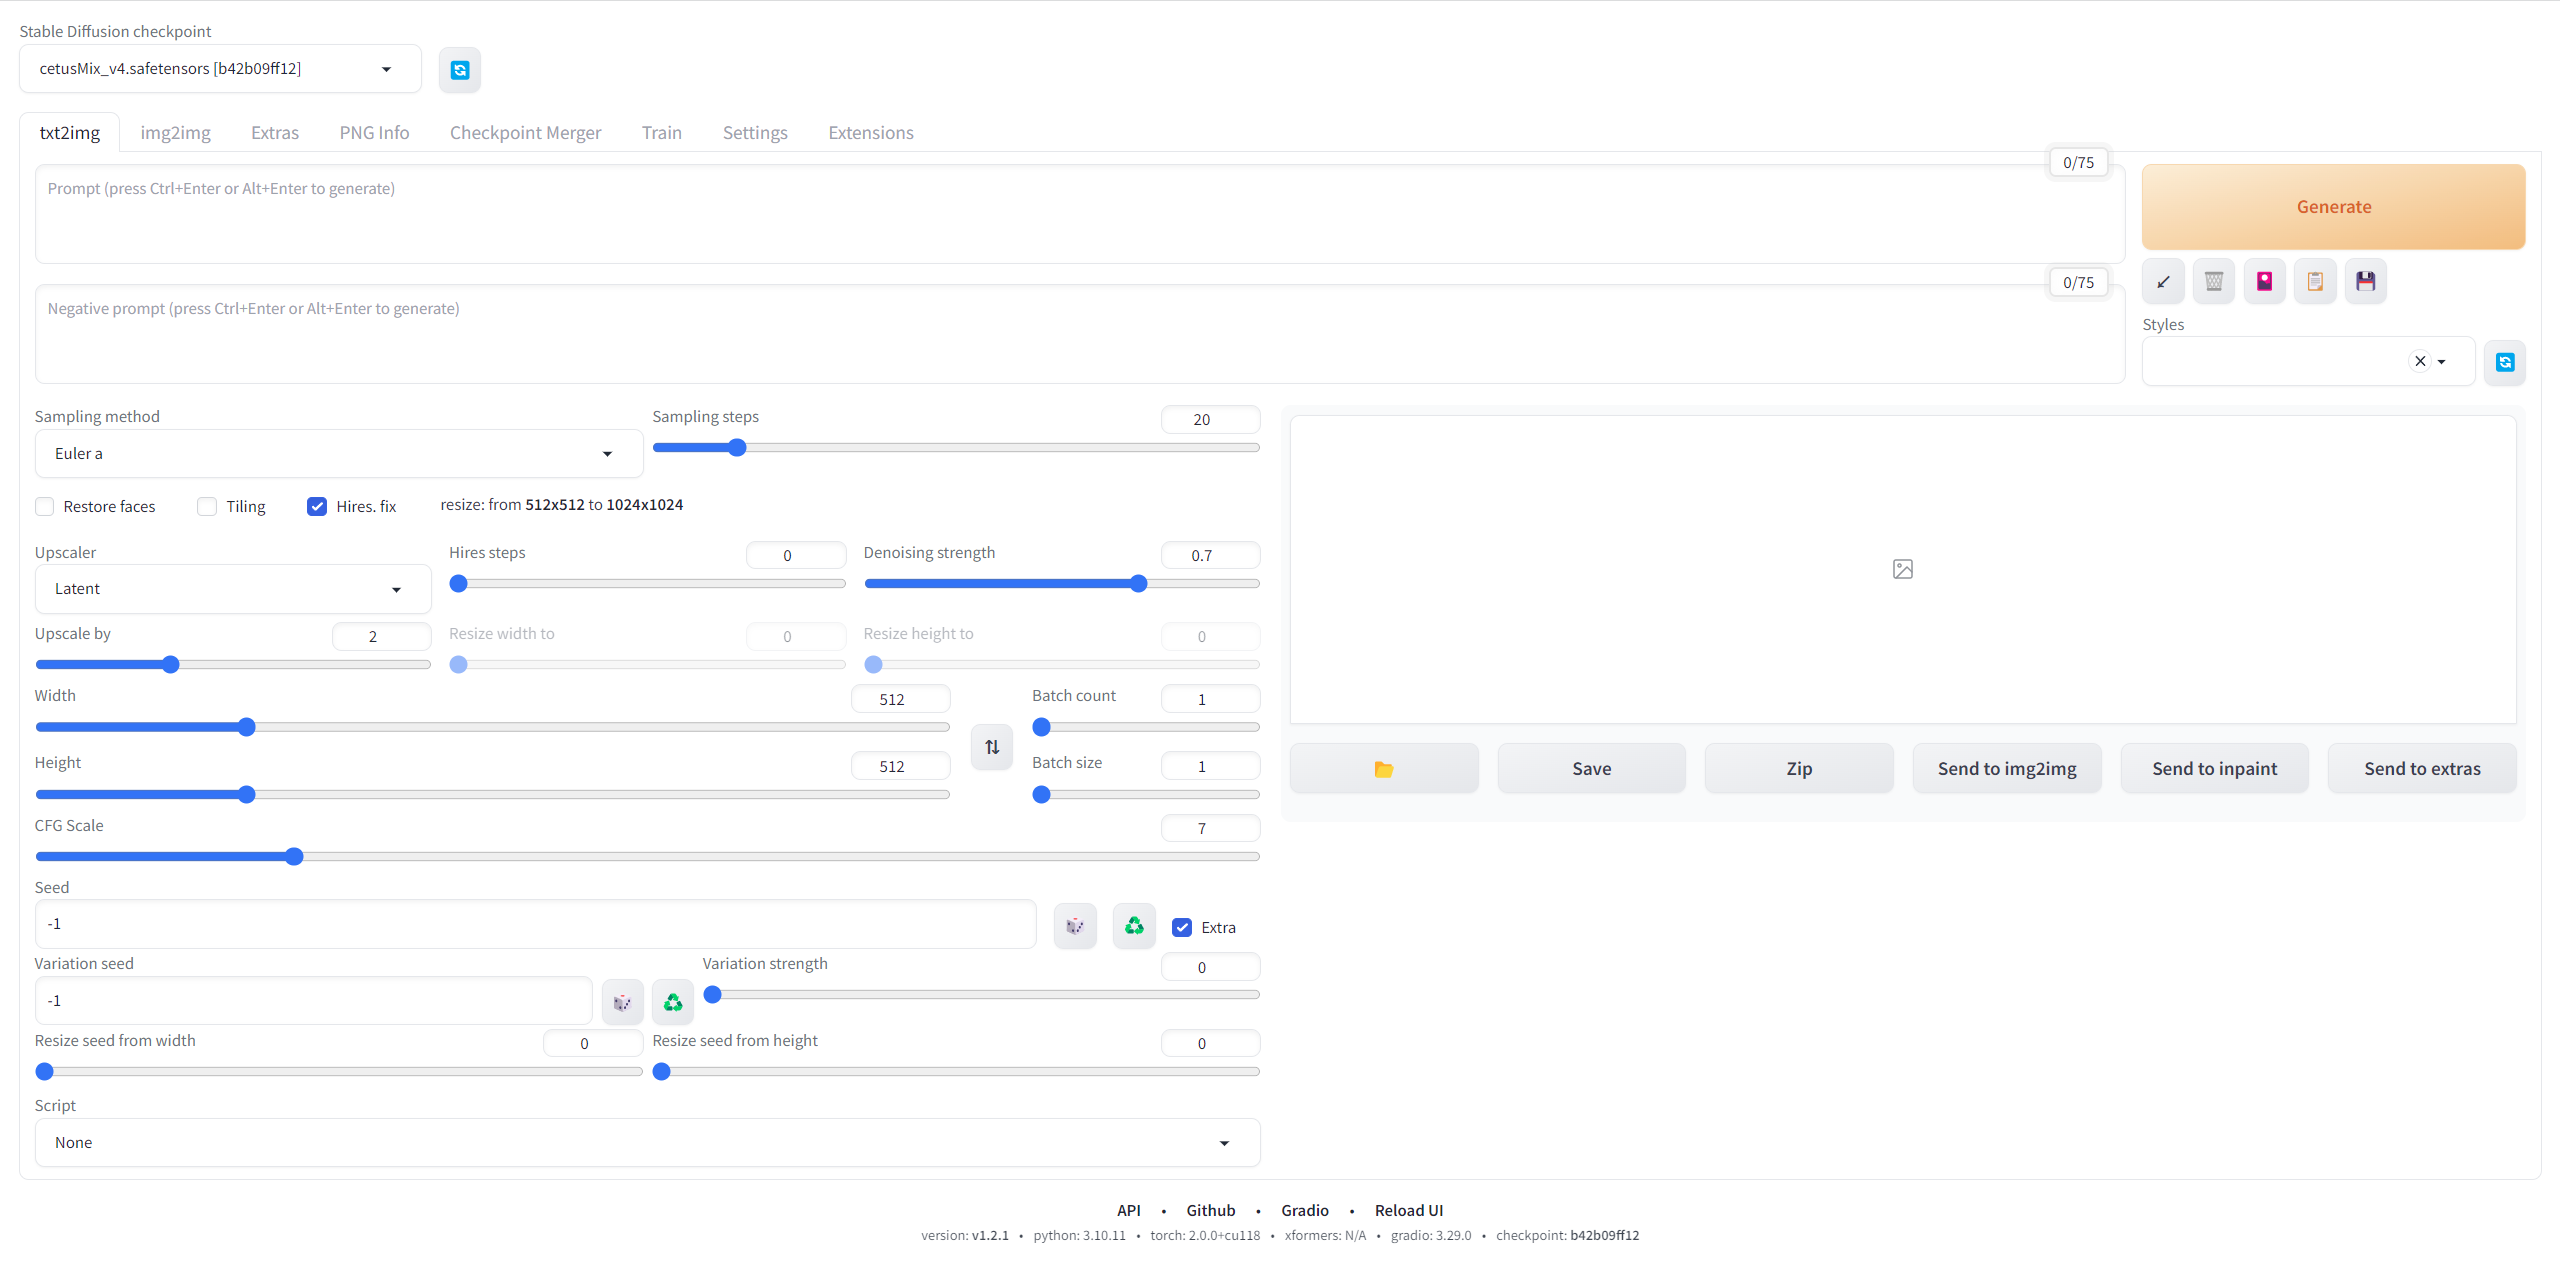
Task: Open the Extensions tab
Action: pos(871,133)
